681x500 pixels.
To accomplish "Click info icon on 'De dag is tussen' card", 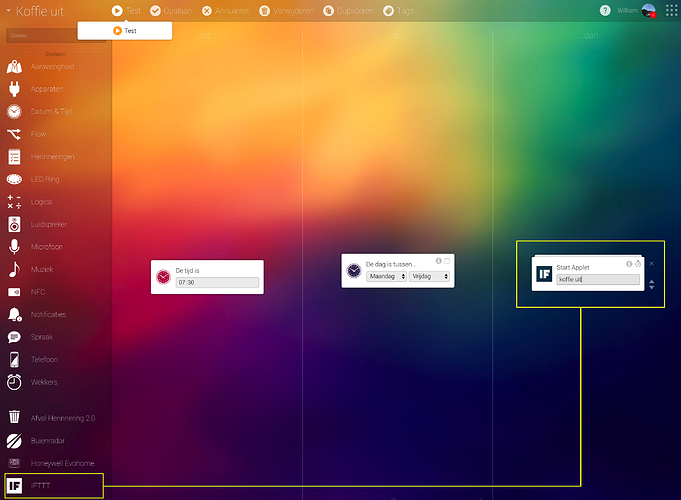I will (x=439, y=261).
